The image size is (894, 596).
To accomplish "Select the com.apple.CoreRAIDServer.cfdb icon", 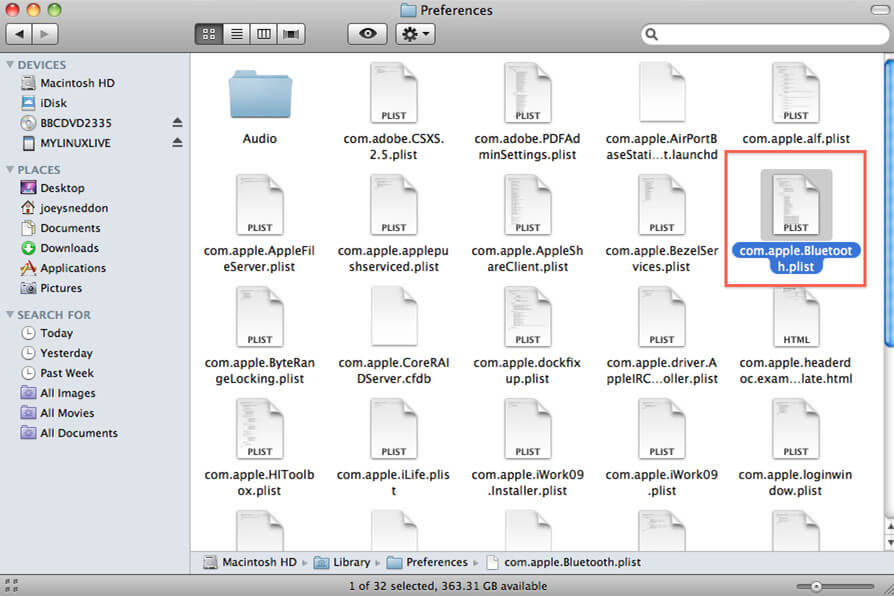I will point(394,317).
